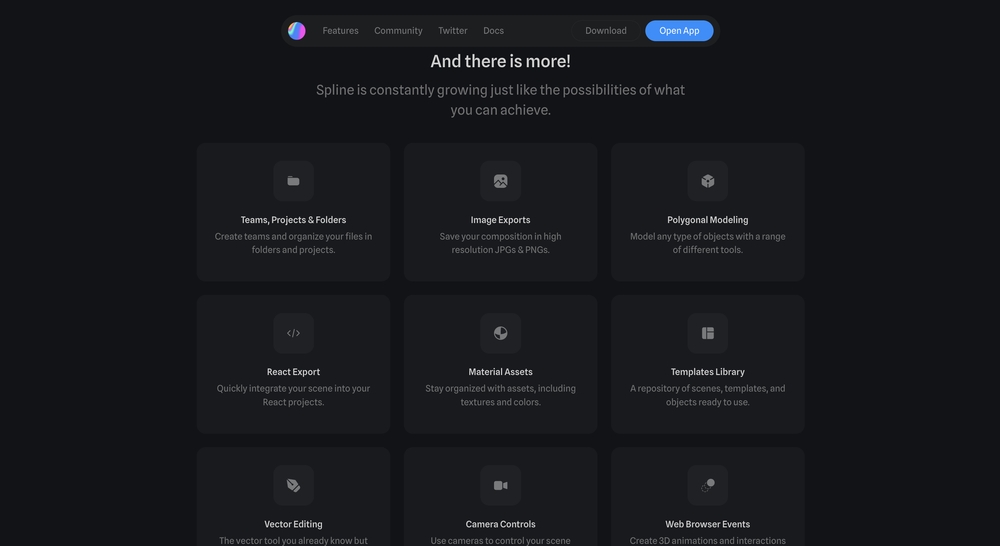1000x546 pixels.
Task: Click the Material Assets sphere icon
Action: 500,333
